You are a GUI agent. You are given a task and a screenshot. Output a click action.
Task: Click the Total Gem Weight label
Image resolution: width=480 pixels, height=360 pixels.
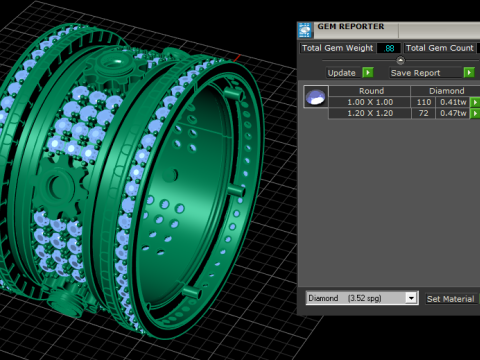click(337, 48)
